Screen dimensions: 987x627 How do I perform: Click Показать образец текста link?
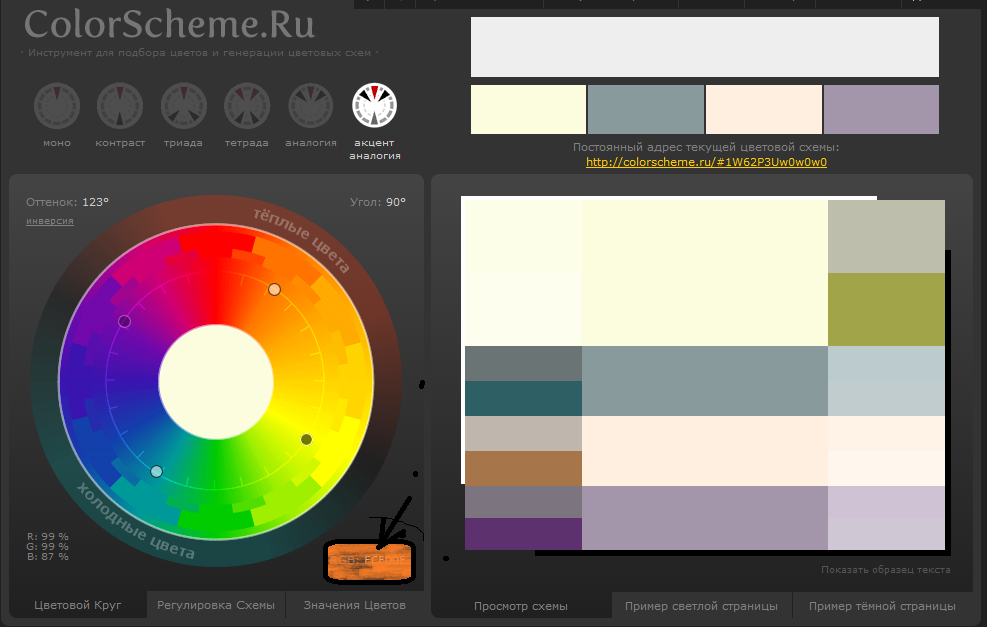[886, 570]
